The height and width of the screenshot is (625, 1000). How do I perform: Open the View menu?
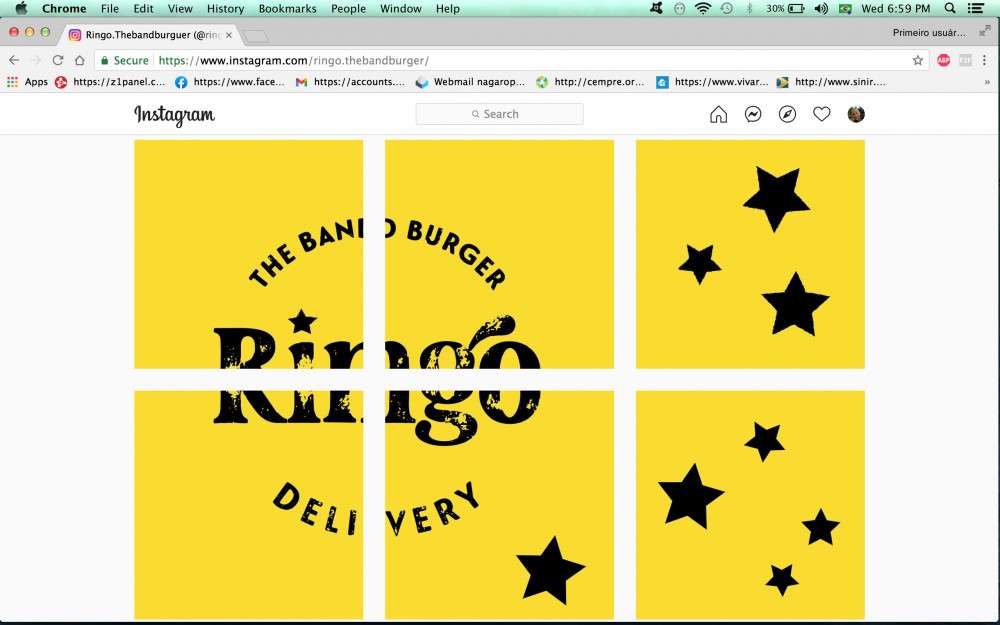click(x=180, y=8)
